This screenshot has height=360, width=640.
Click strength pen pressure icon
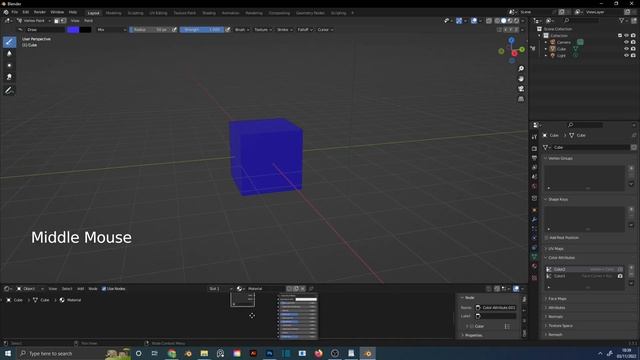pyautogui.click(x=228, y=29)
